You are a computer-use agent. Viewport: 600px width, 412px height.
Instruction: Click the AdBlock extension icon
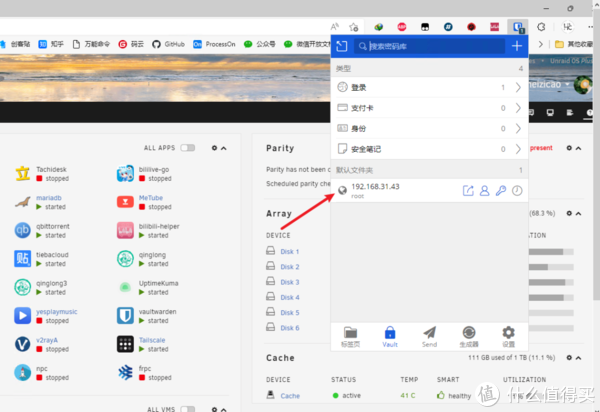pos(402,27)
